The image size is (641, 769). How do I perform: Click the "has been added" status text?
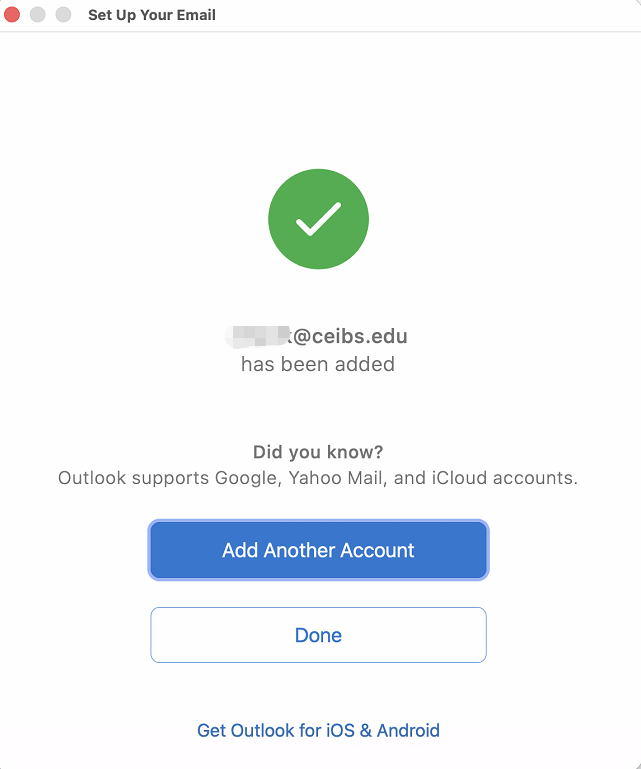click(318, 364)
